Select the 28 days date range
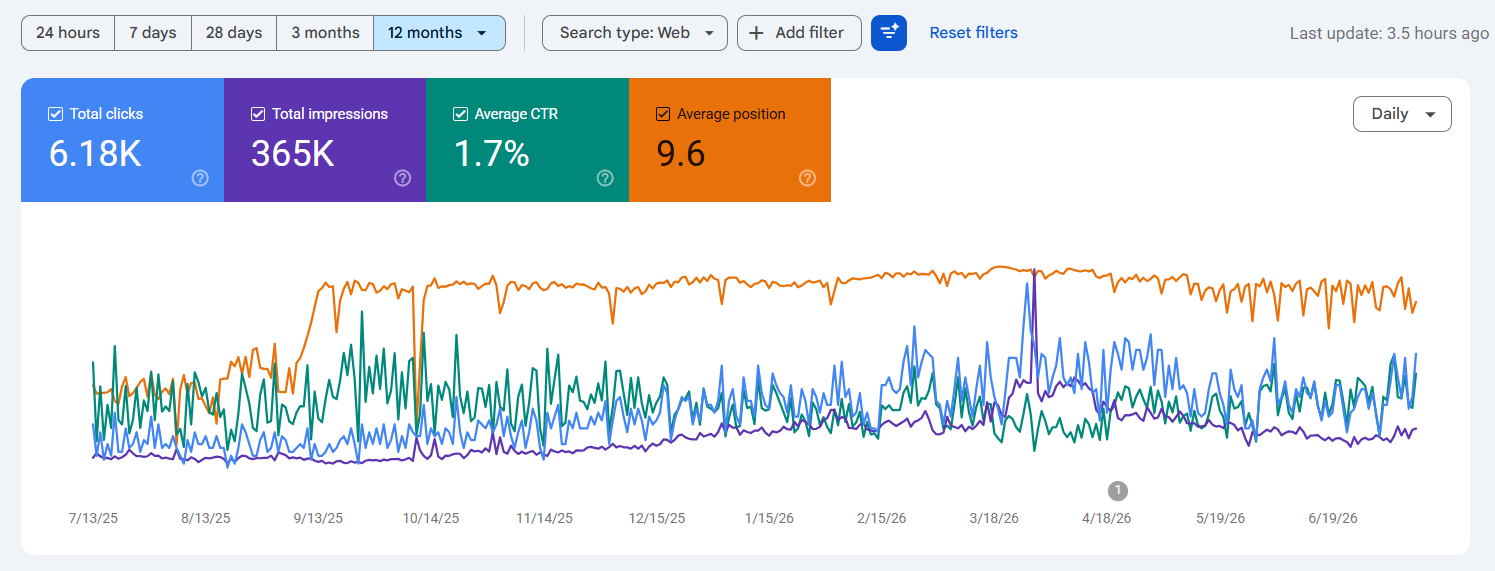Screen dimensions: 1495x571 tap(234, 33)
